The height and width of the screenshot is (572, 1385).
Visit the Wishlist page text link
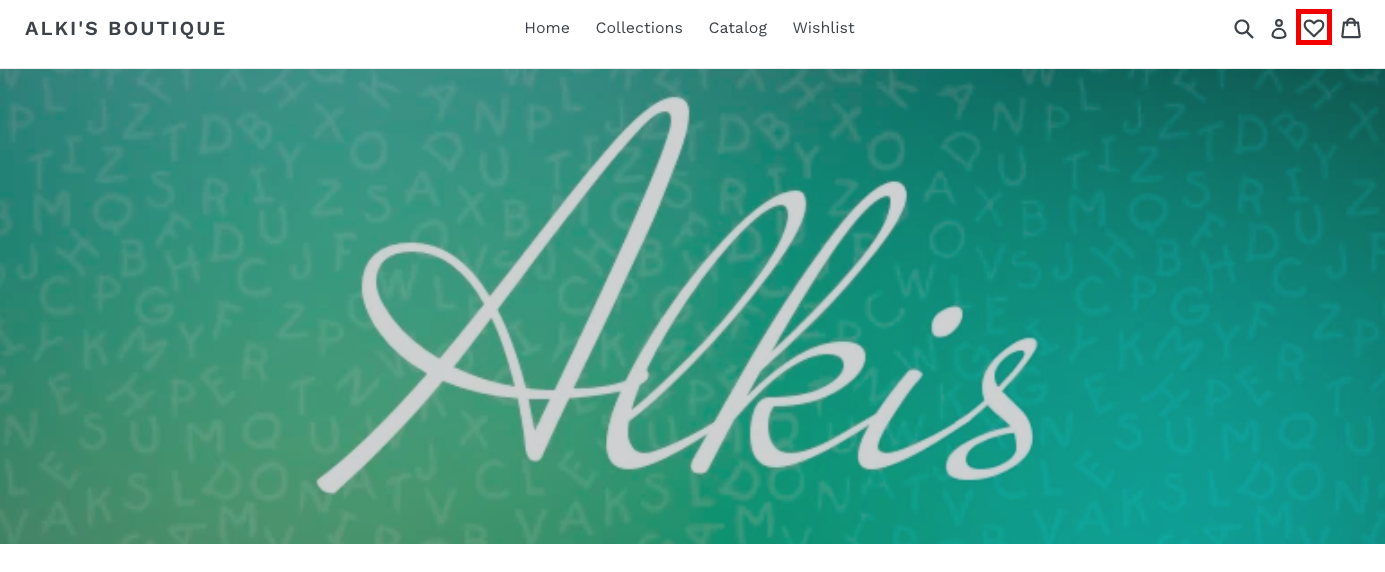click(824, 28)
